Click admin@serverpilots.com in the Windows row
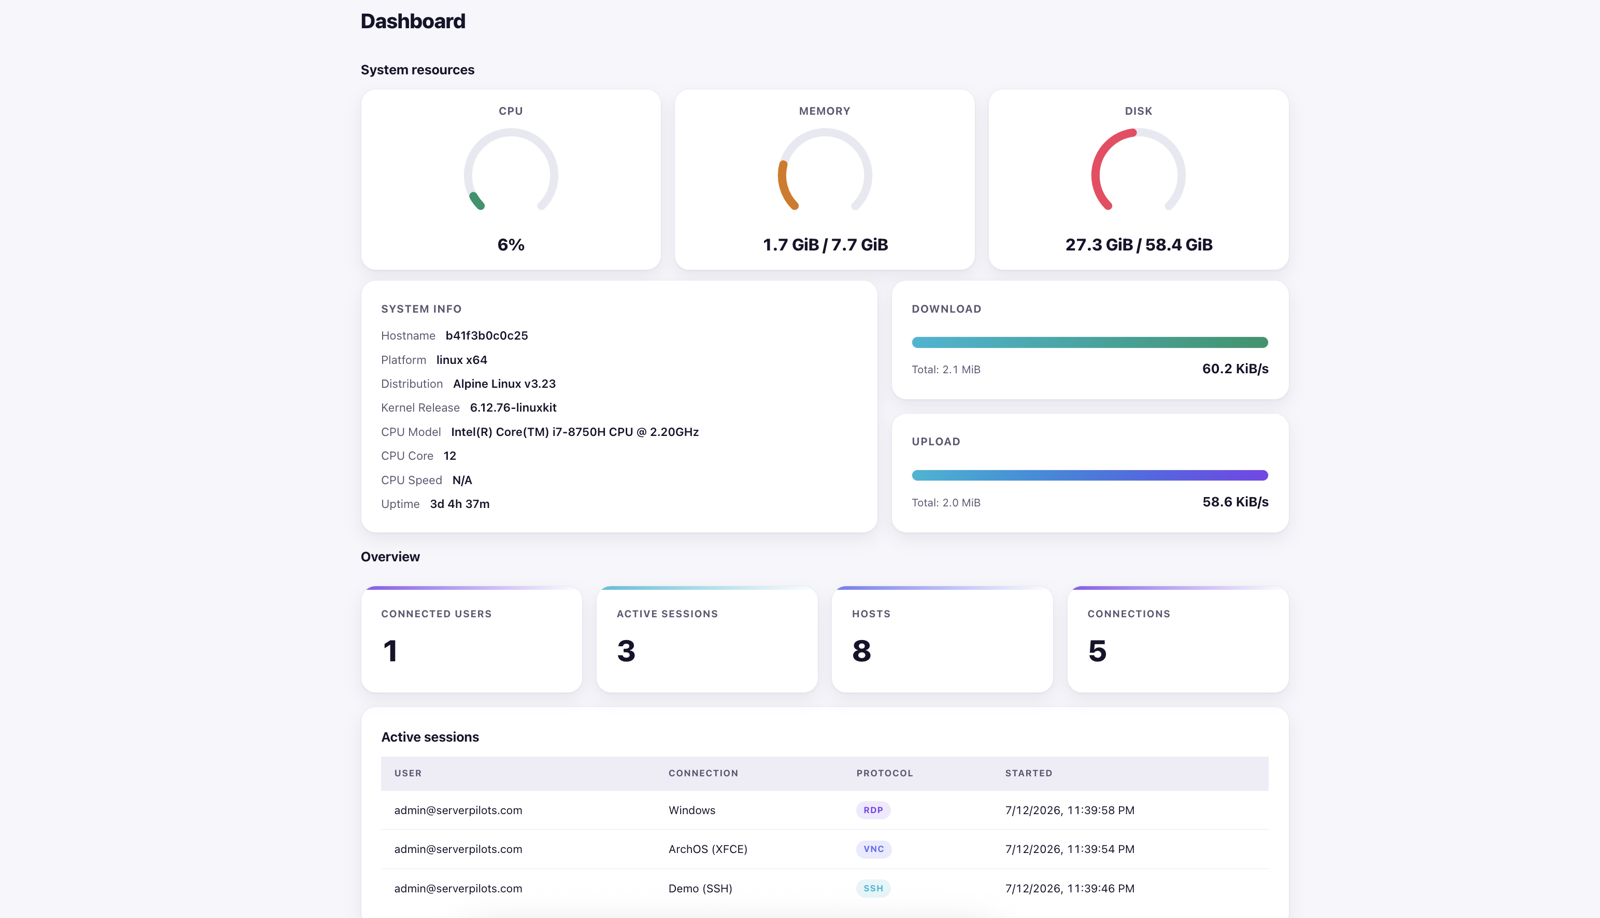The image size is (1600, 918). tap(458, 810)
